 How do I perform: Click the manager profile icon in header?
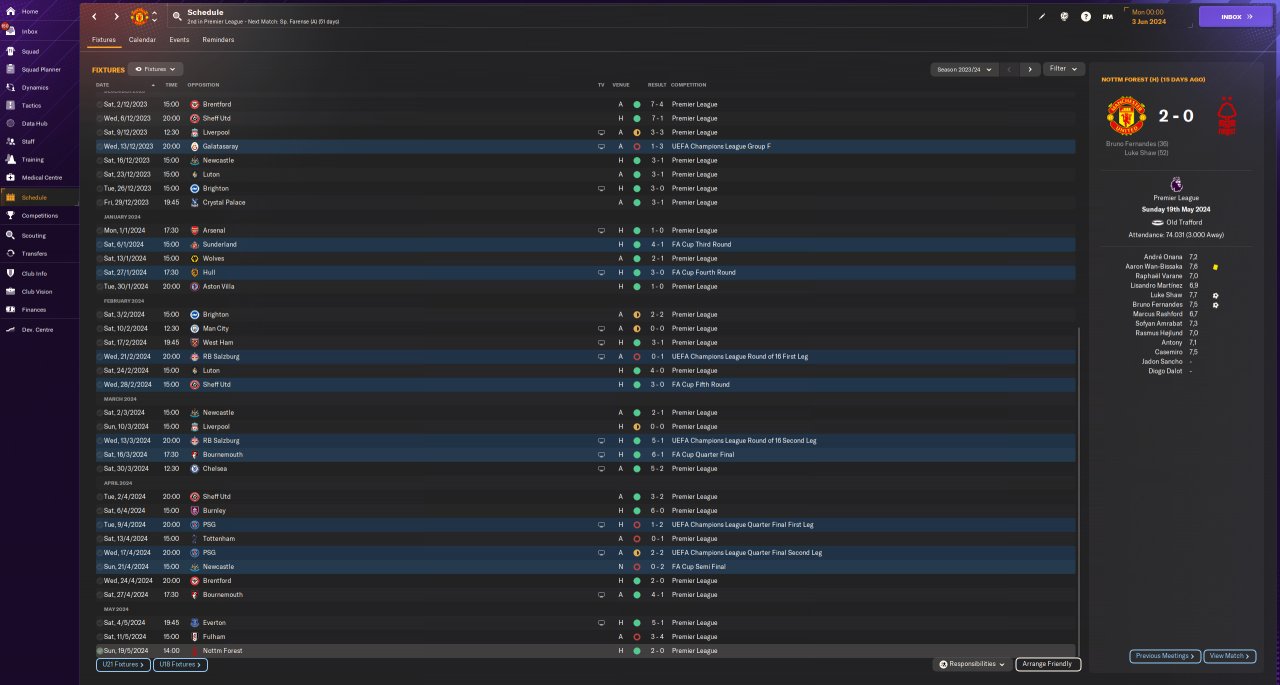click(x=1064, y=17)
